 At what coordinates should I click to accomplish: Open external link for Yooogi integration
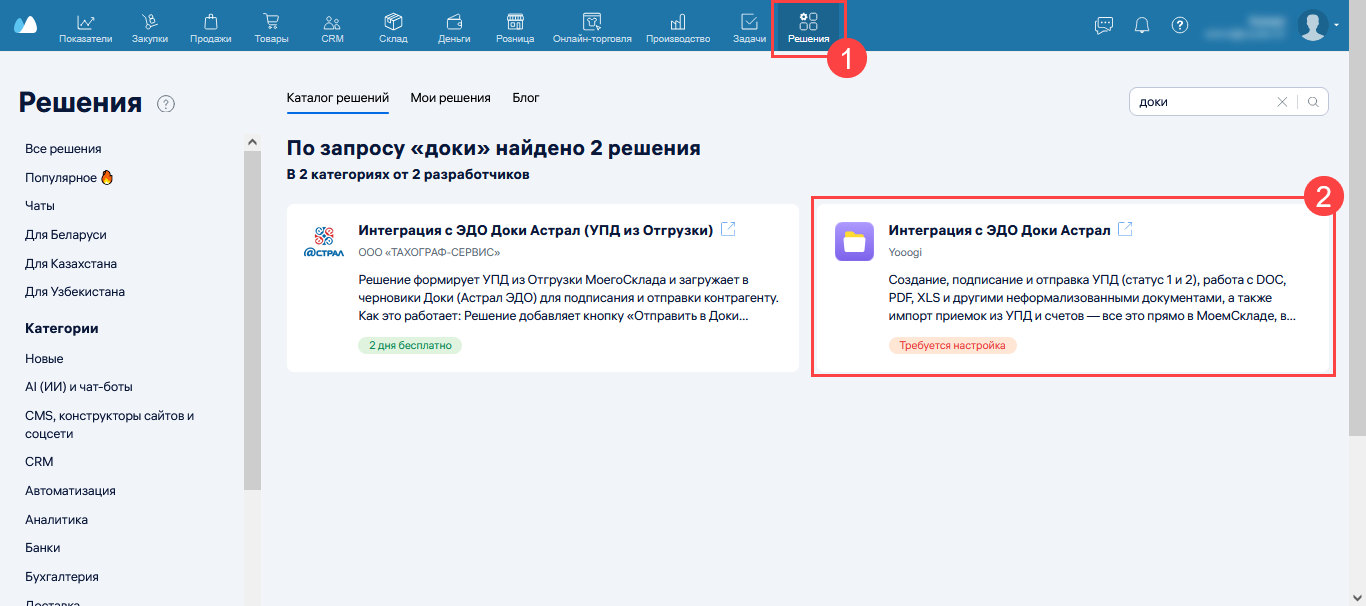[1125, 230]
